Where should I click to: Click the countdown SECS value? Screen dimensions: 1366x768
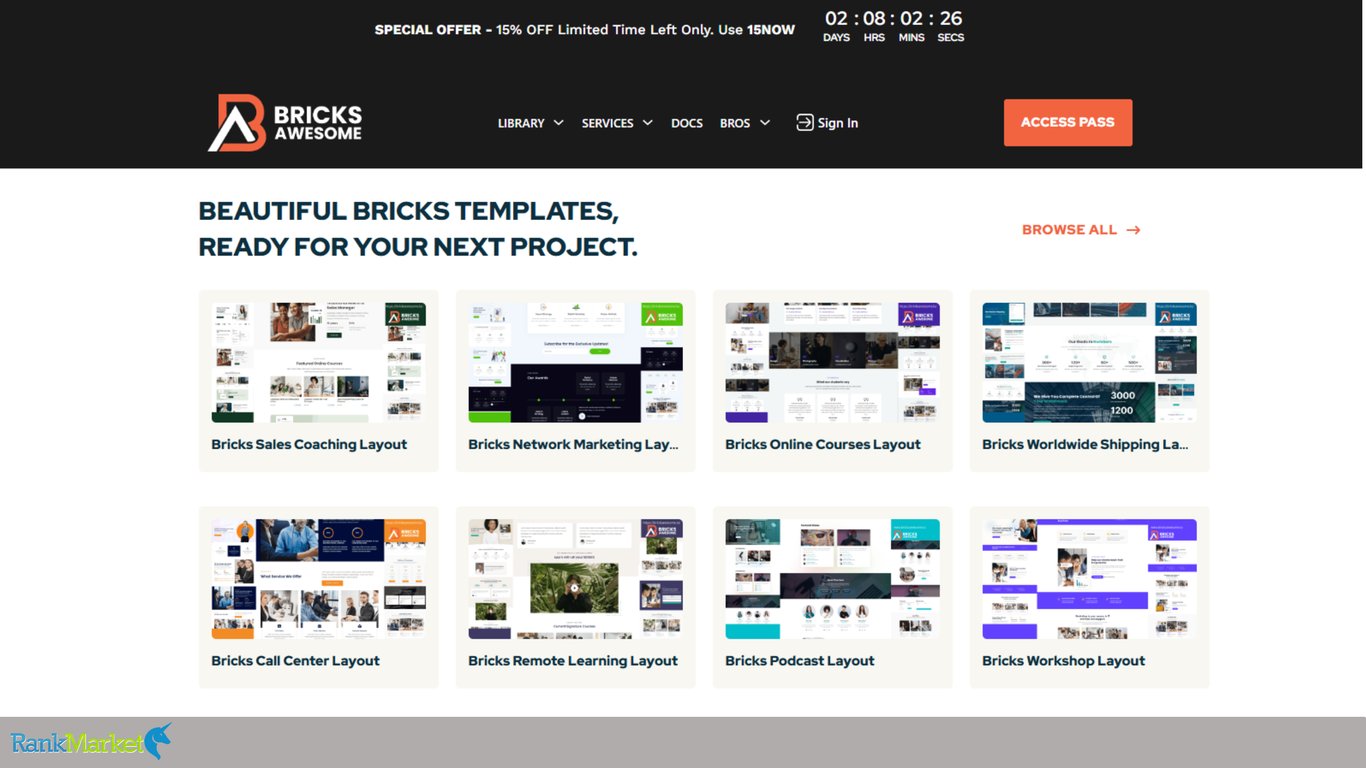[x=951, y=18]
